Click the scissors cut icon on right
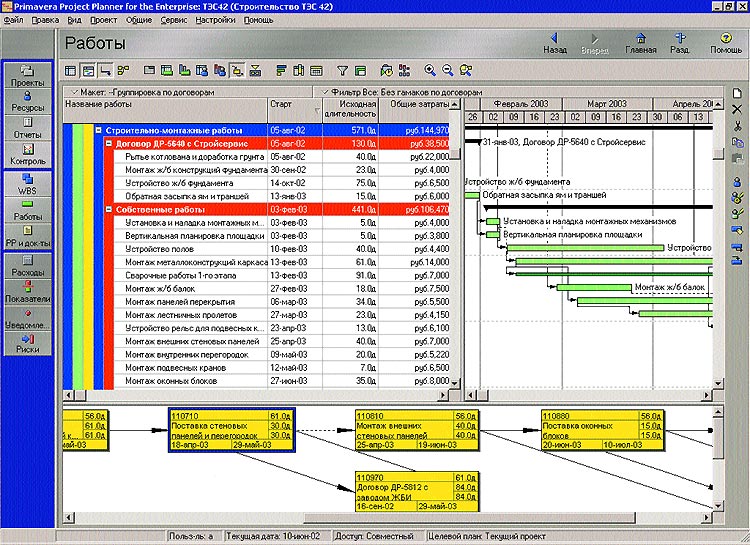This screenshot has width=750, height=545. click(x=737, y=126)
